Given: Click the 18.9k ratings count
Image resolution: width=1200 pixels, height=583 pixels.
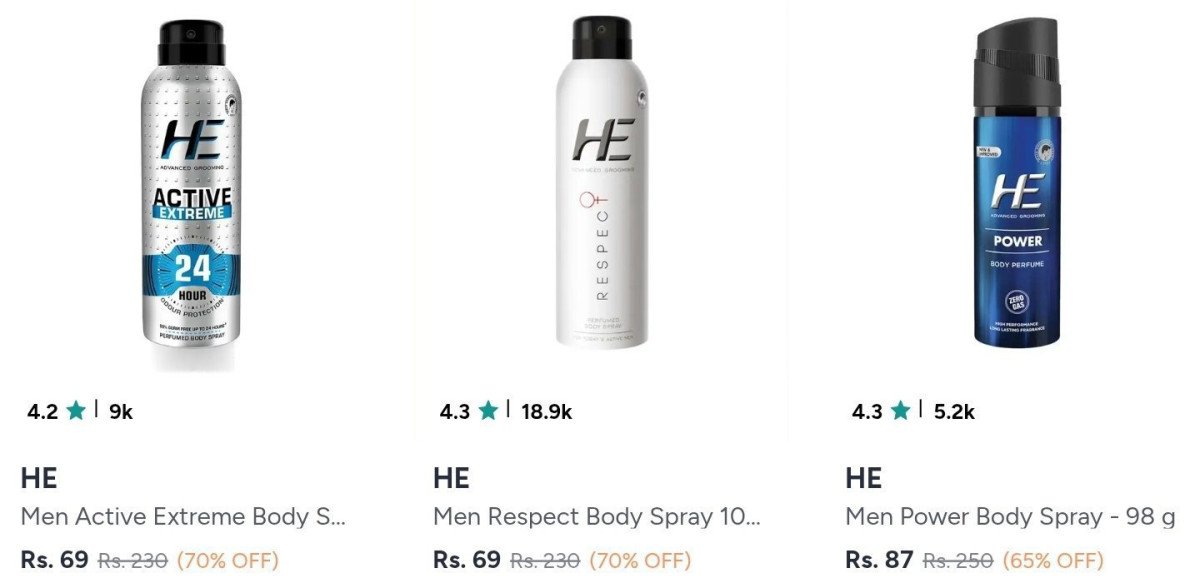Looking at the screenshot, I should (x=546, y=411).
